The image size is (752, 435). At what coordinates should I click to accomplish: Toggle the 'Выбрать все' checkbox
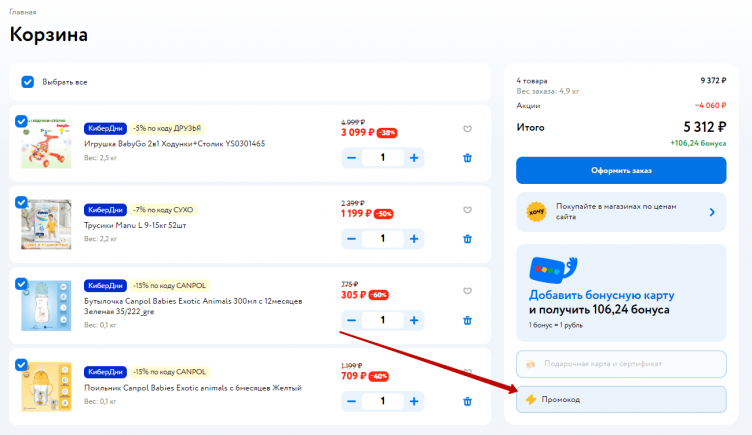(28, 81)
